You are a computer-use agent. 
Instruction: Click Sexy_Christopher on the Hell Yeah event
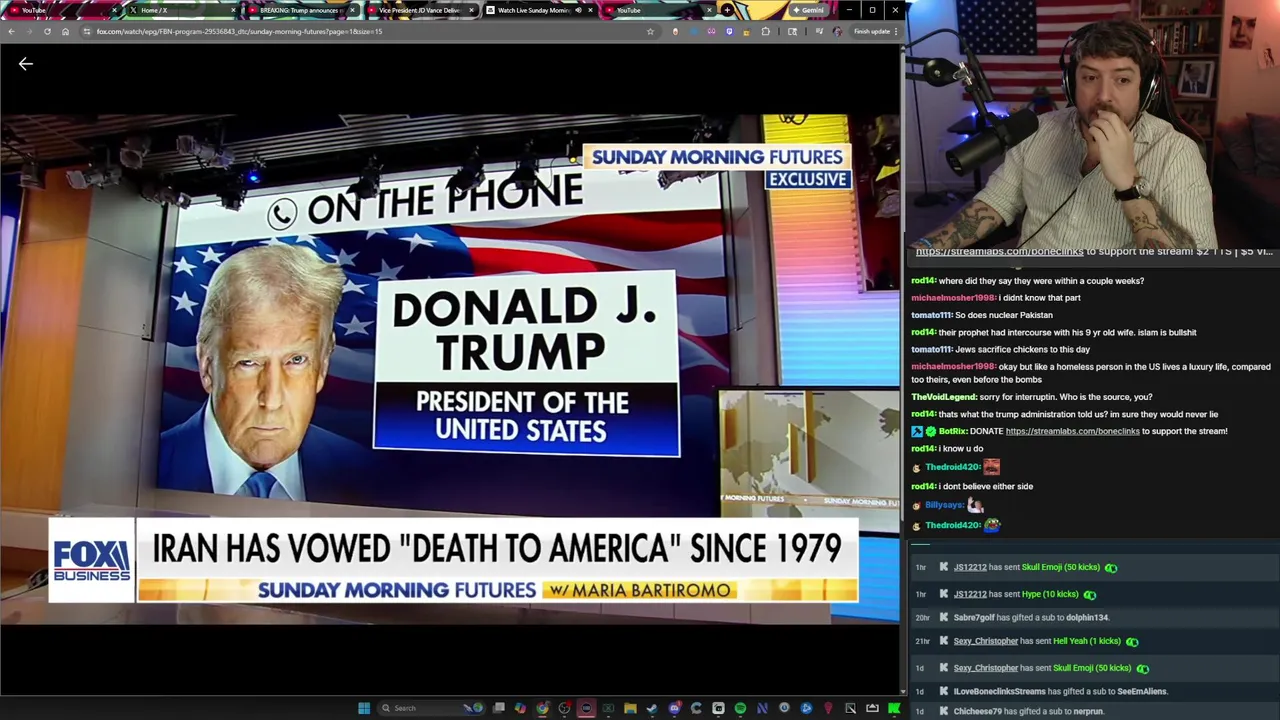(986, 641)
